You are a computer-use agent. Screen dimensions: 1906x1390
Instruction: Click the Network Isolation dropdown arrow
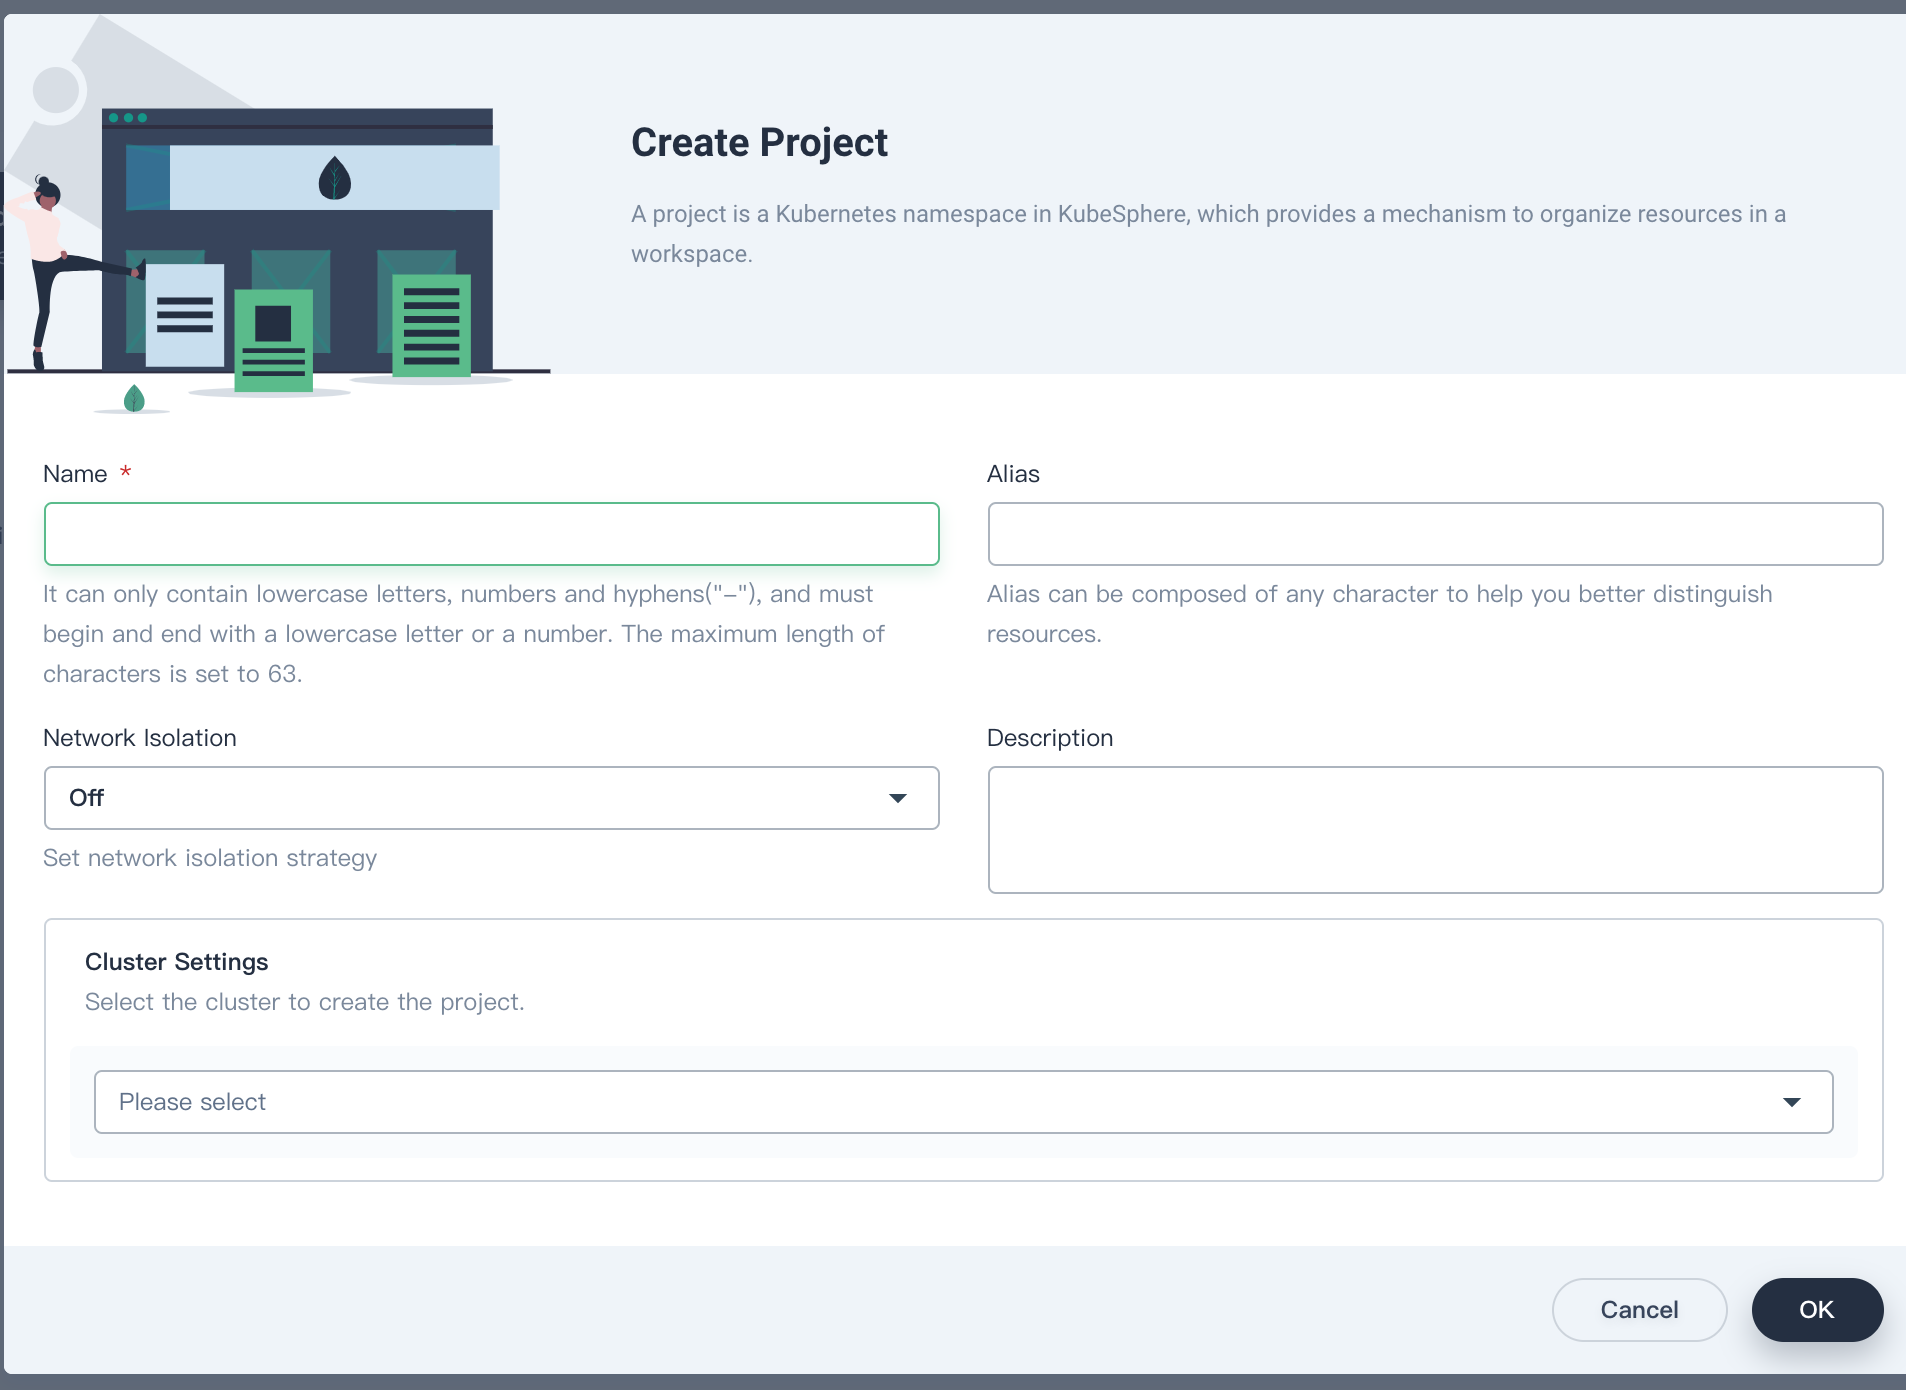(x=897, y=798)
